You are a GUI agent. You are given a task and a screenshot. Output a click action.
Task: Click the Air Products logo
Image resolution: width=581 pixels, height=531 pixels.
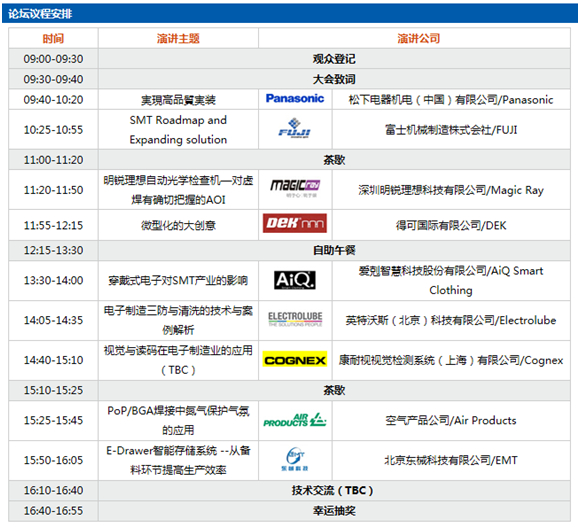click(x=295, y=420)
